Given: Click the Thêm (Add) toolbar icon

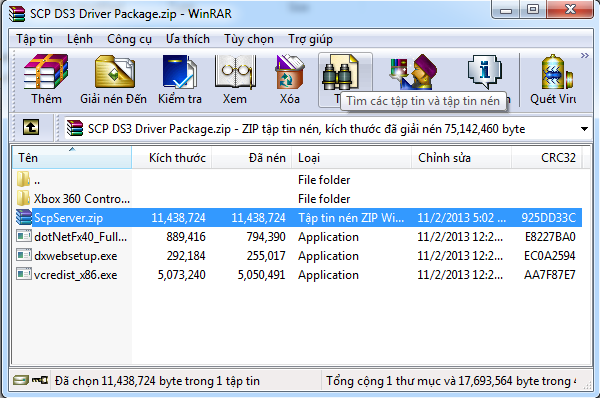Looking at the screenshot, I should pos(46,72).
